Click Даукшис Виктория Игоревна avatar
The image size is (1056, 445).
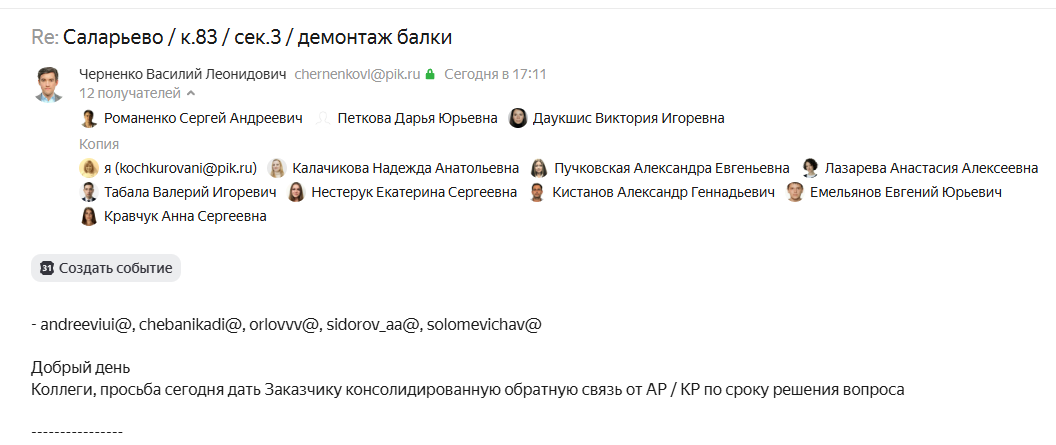(518, 118)
